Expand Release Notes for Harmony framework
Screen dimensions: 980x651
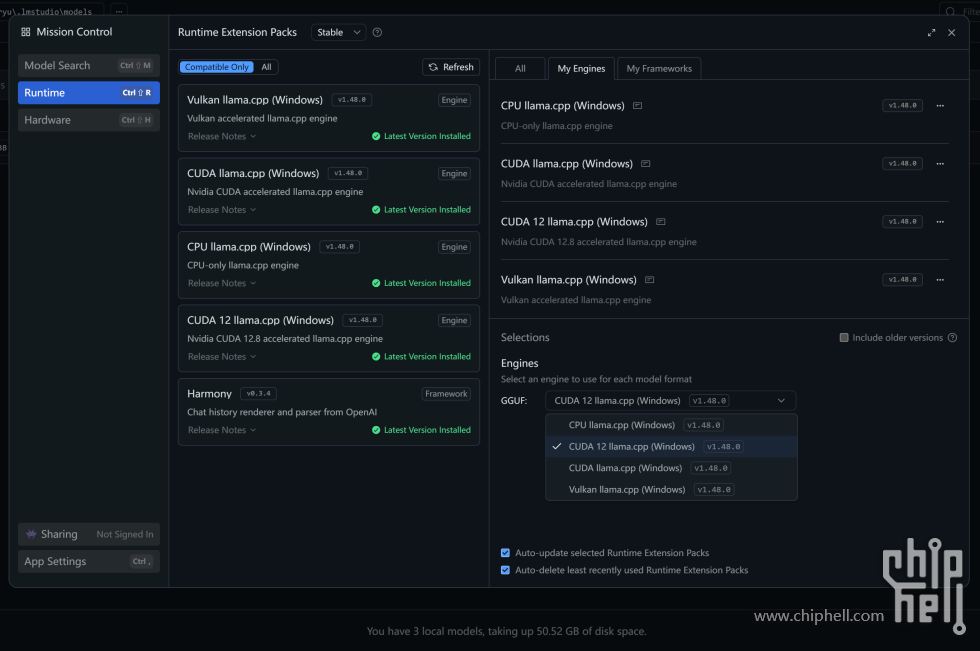click(x=222, y=430)
